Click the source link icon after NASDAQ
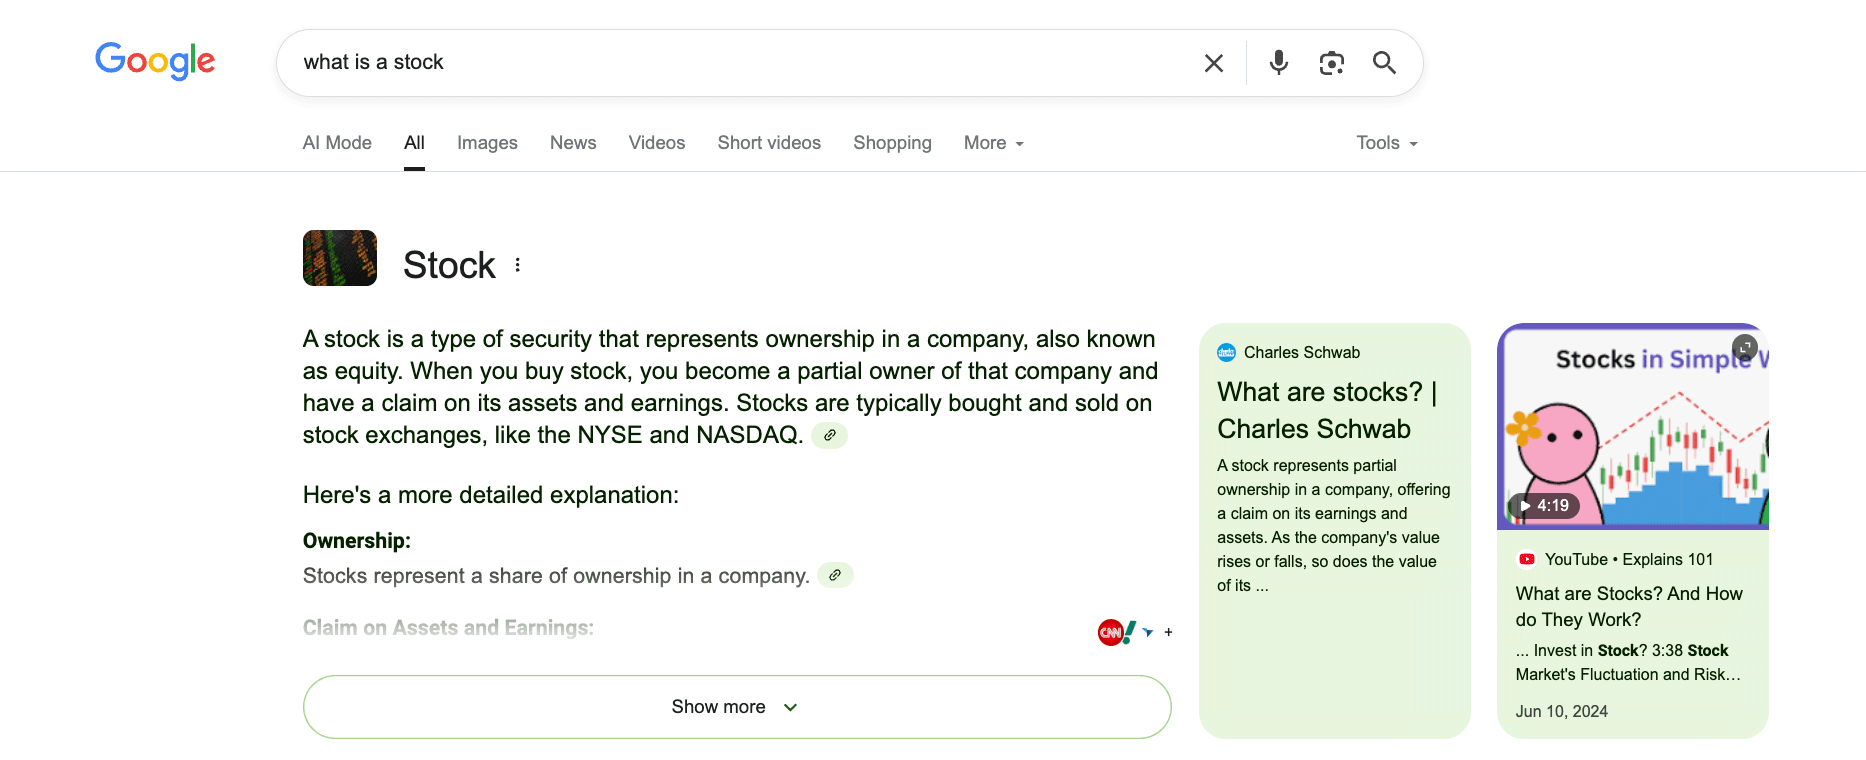Viewport: 1866px width, 760px height. pyautogui.click(x=829, y=435)
